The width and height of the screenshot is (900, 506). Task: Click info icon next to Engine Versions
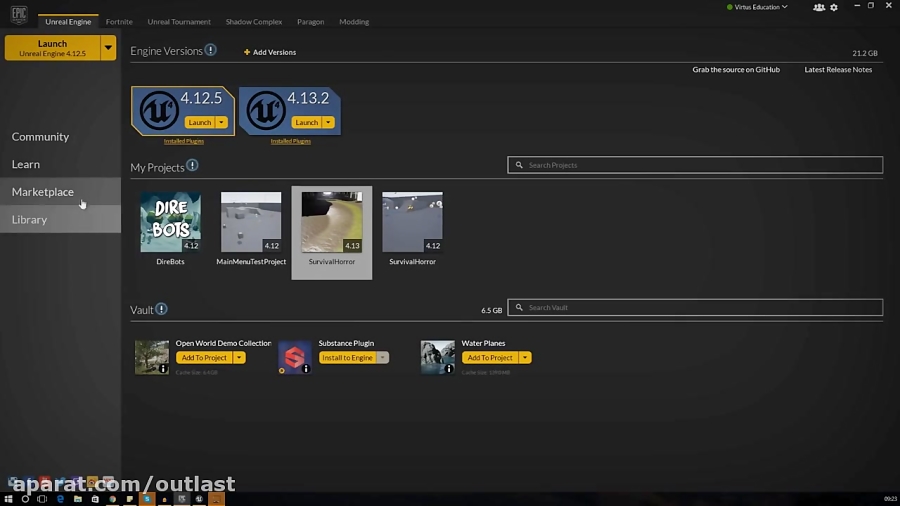click(x=211, y=50)
